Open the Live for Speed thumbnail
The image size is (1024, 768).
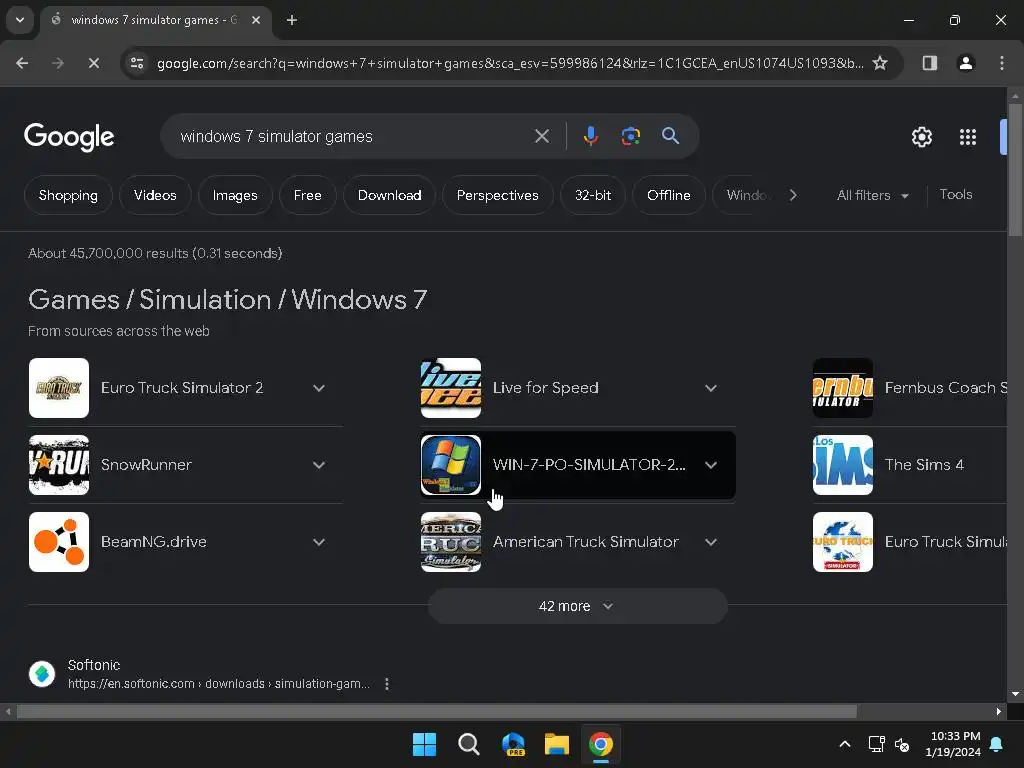pos(451,388)
